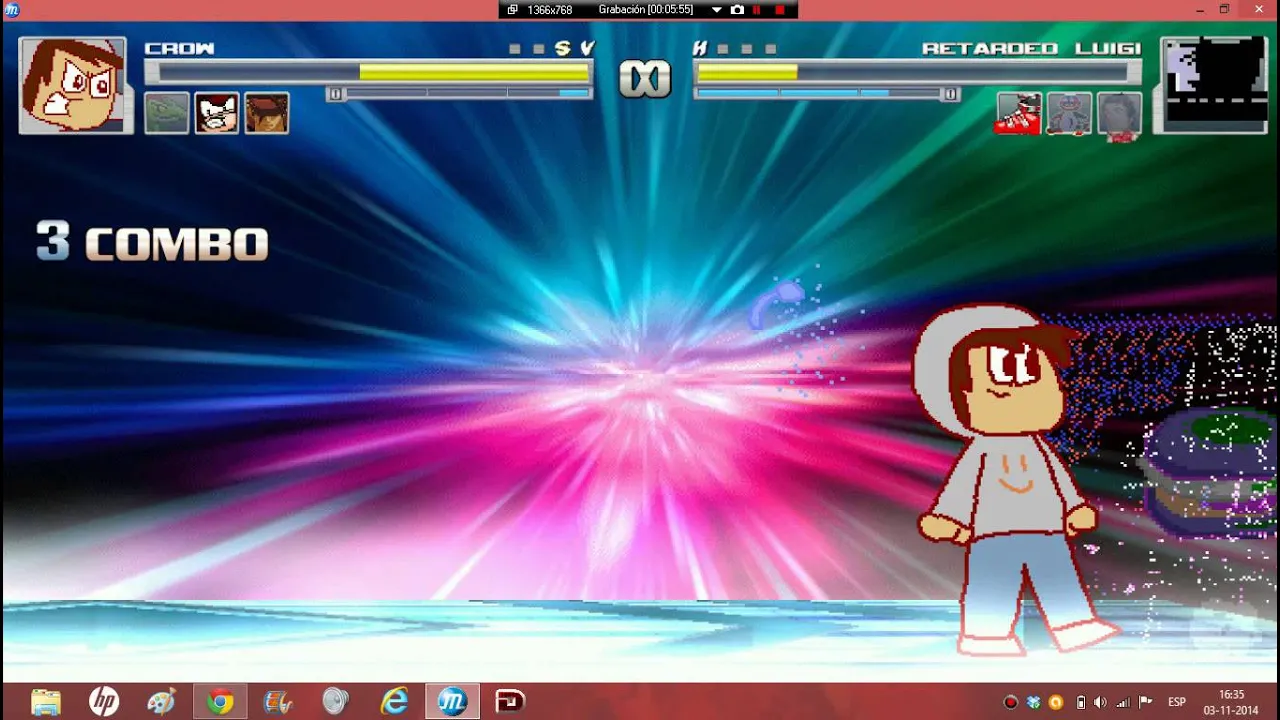The height and width of the screenshot is (720, 1280).
Task: Click the 1366x768 resolution label
Action: coord(550,9)
